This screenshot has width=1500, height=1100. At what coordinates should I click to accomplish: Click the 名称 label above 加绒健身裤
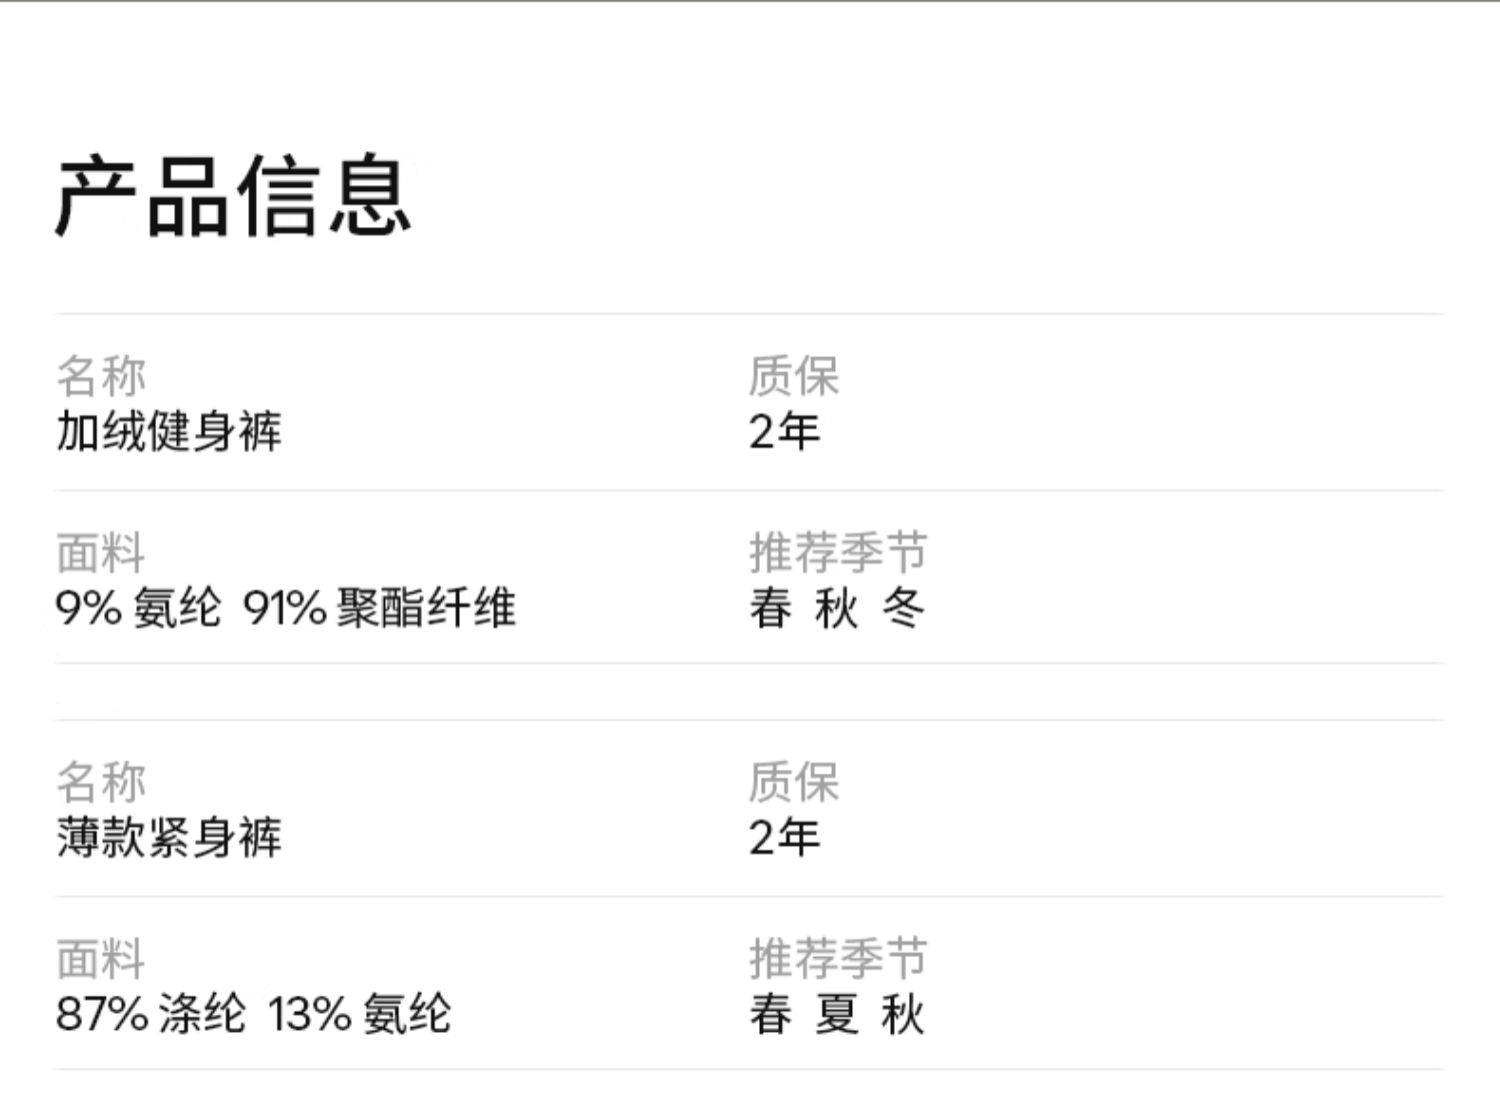pyautogui.click(x=101, y=377)
